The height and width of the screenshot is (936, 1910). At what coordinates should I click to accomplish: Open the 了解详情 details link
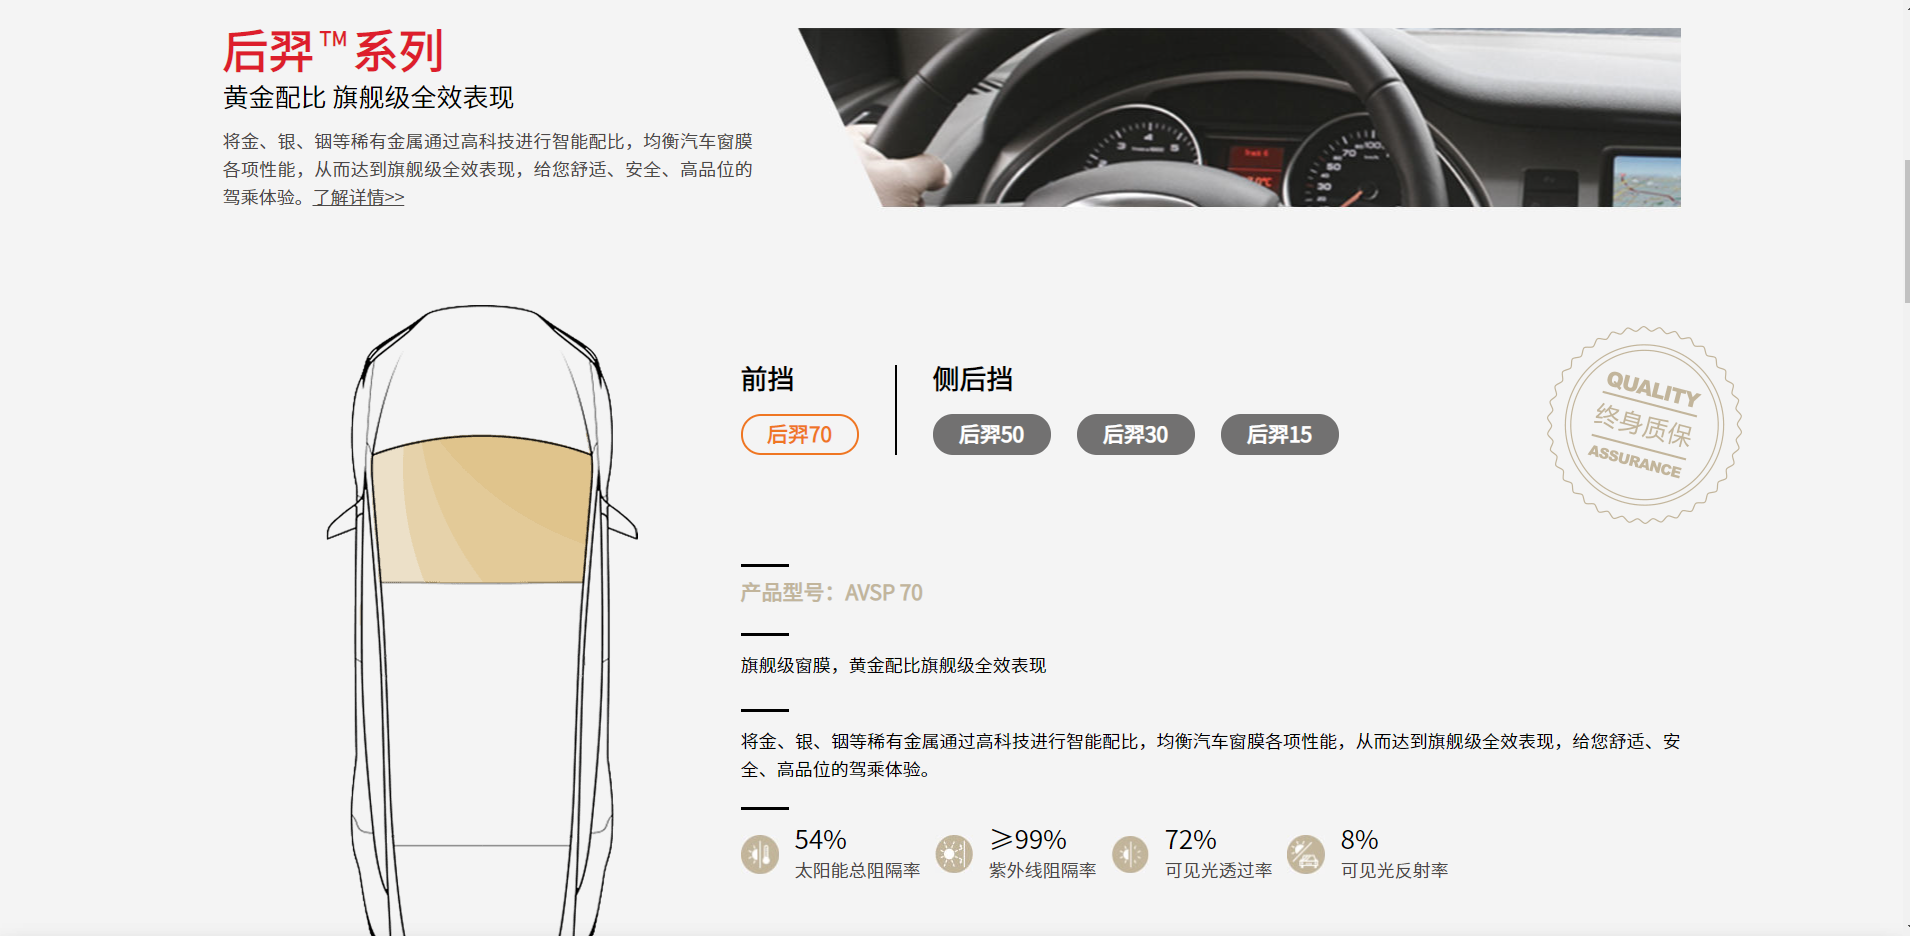[356, 197]
